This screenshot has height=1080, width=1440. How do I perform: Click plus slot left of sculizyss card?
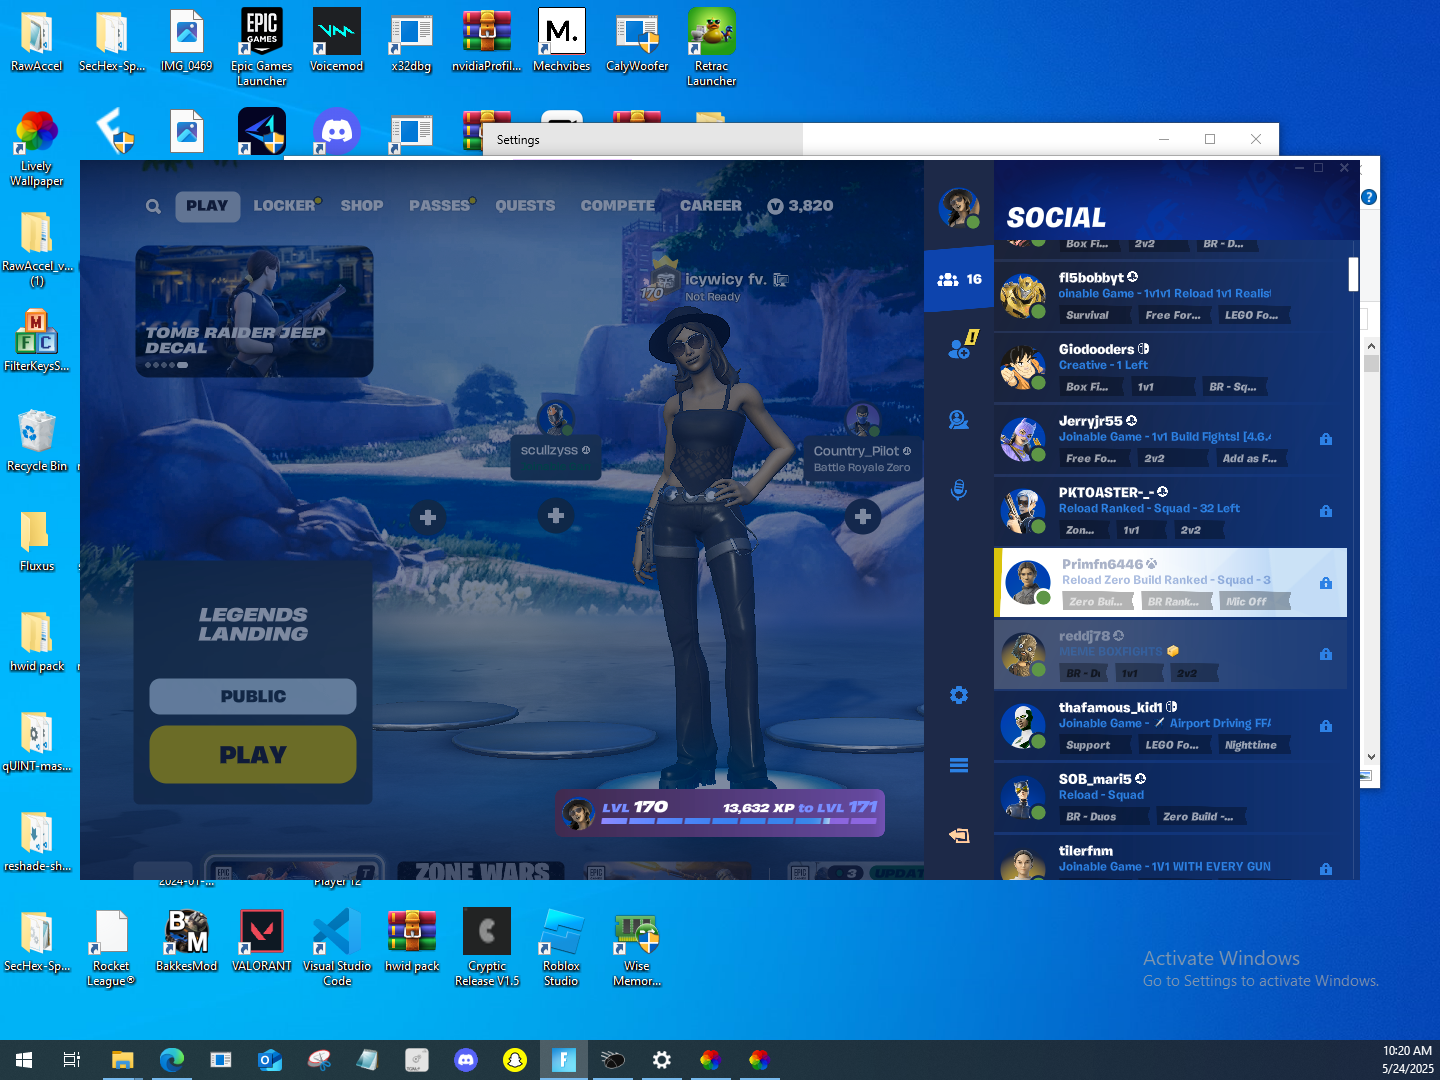[x=428, y=517]
